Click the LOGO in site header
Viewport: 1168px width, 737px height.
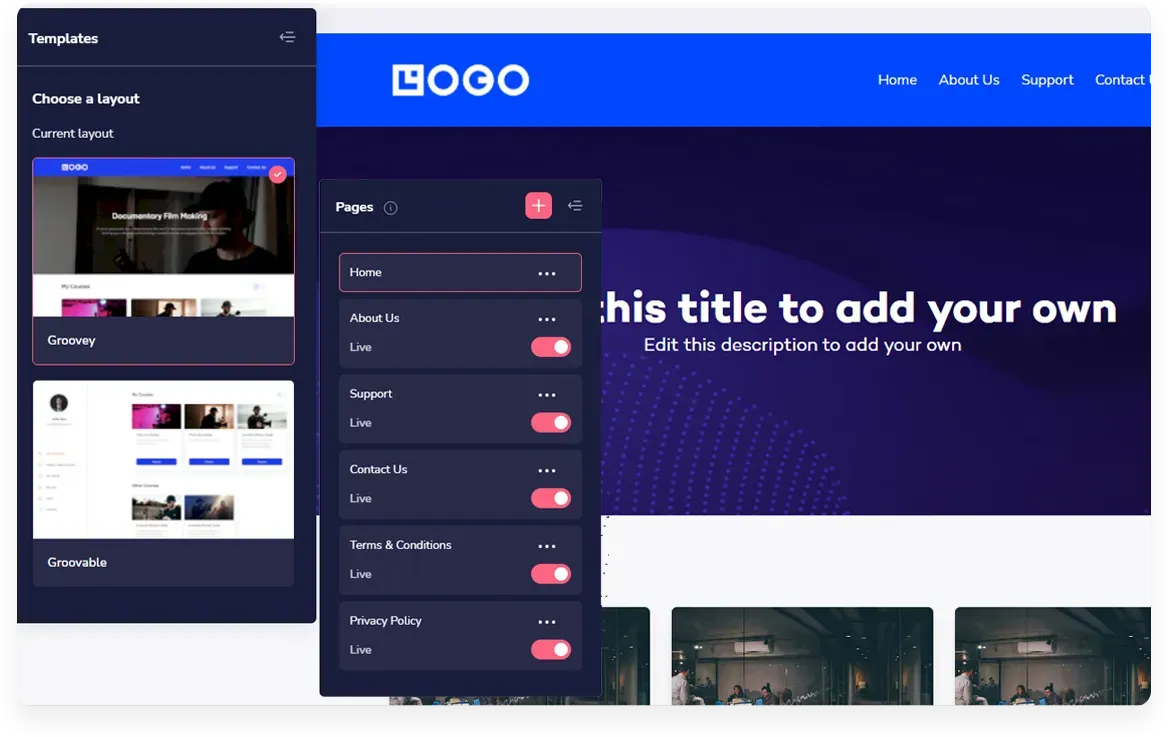click(460, 80)
